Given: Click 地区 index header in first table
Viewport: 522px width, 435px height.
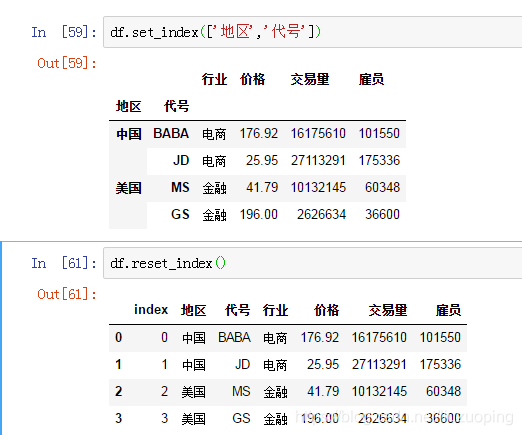Looking at the screenshot, I should [128, 107].
